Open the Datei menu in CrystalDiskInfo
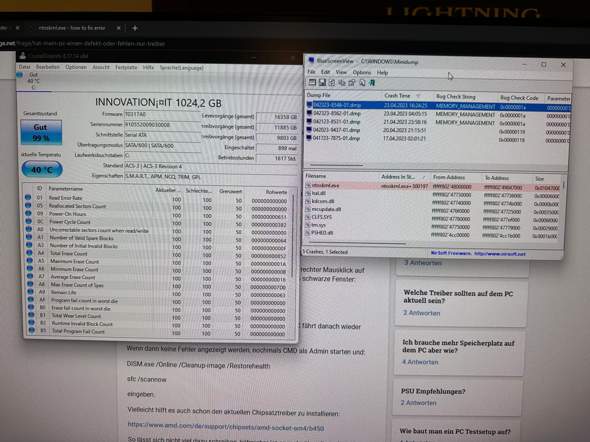 pyautogui.click(x=24, y=67)
